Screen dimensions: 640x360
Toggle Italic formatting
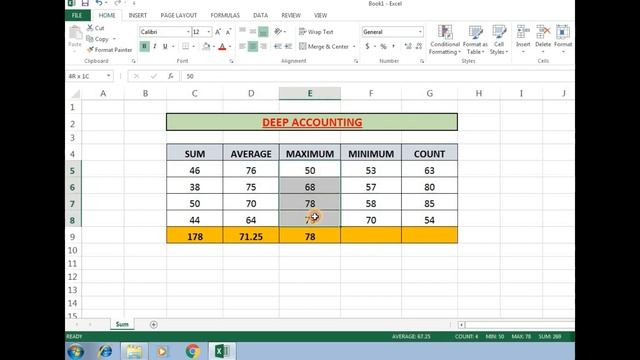[155, 47]
